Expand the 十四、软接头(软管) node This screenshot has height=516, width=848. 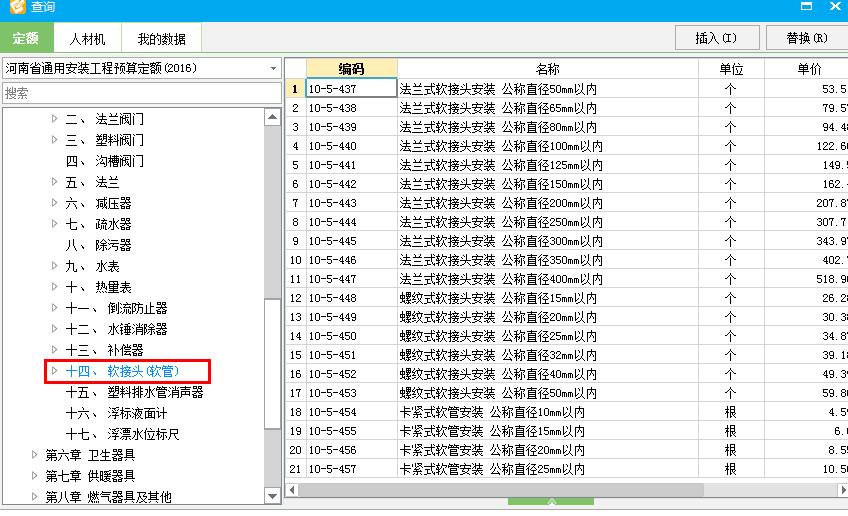point(54,371)
